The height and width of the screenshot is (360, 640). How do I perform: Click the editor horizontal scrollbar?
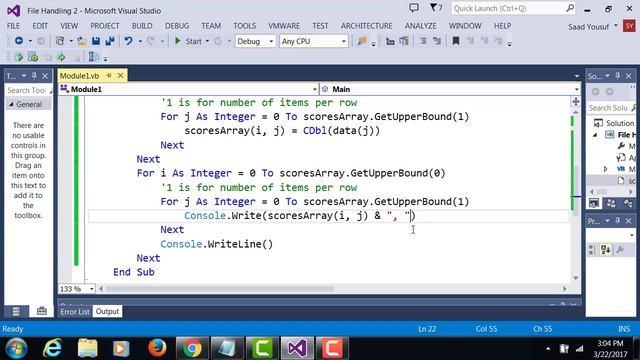(x=220, y=289)
